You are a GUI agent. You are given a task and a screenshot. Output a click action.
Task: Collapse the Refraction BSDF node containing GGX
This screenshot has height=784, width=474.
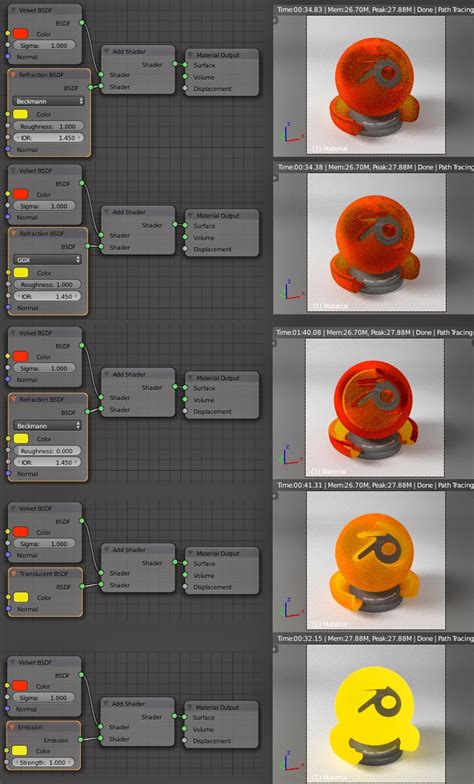[14, 234]
